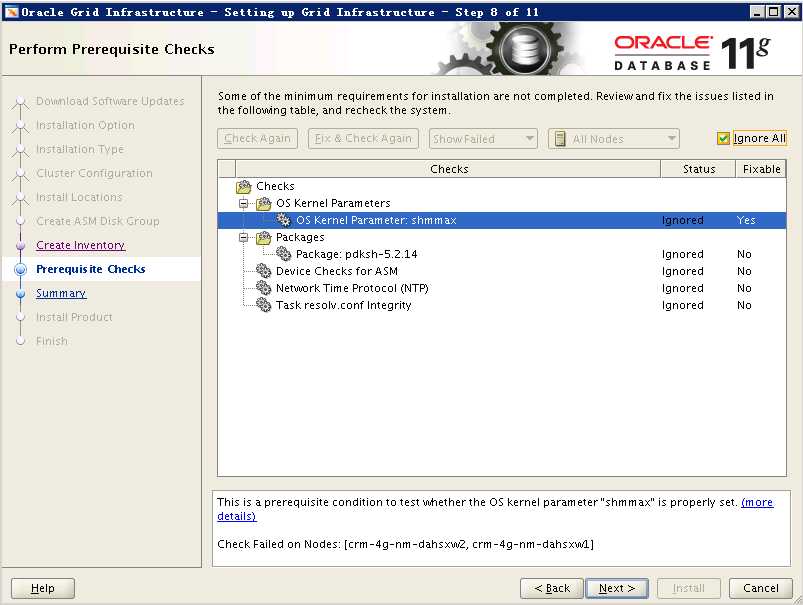803x605 pixels.
Task: Click the Next button
Action: pos(617,589)
